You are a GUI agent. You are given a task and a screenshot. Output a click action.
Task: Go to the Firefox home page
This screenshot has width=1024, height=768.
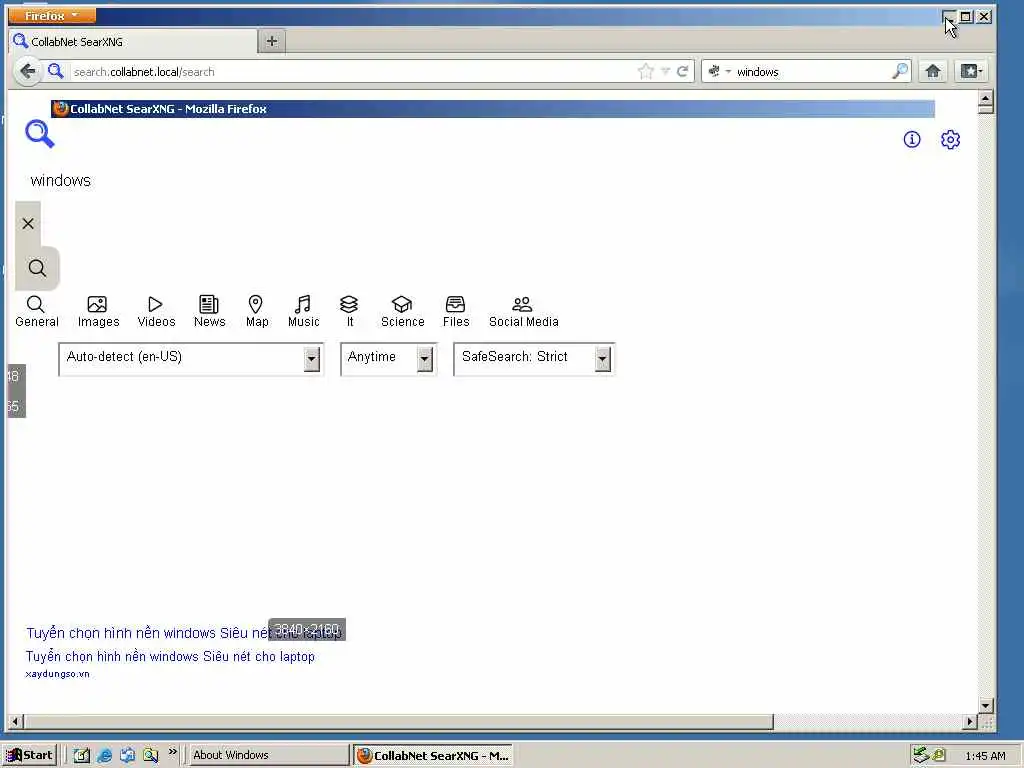click(933, 71)
